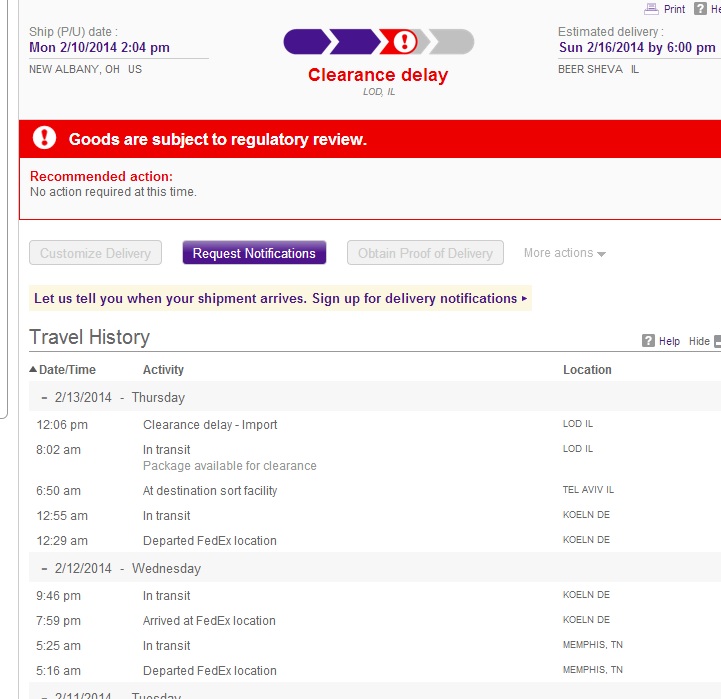Click the Print printer icon
This screenshot has width=721, height=699.
[651, 8]
